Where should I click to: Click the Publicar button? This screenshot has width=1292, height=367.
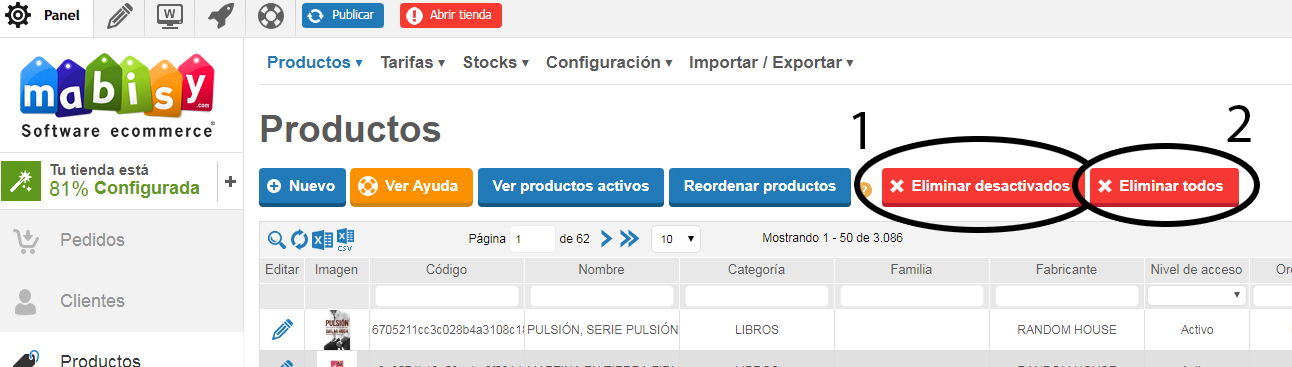click(x=343, y=15)
